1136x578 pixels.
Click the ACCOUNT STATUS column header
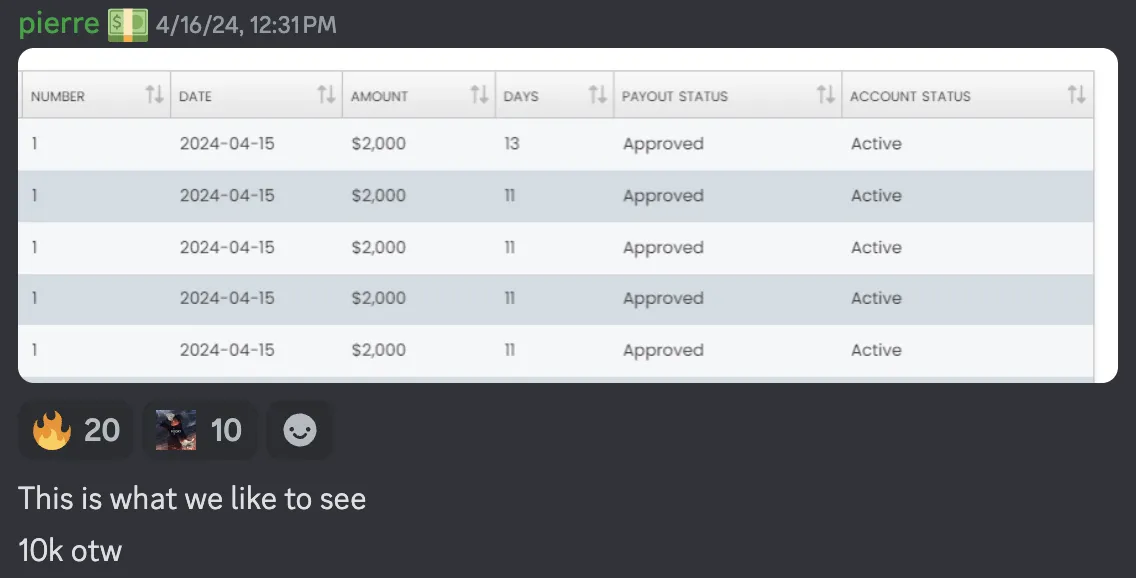[x=910, y=96]
